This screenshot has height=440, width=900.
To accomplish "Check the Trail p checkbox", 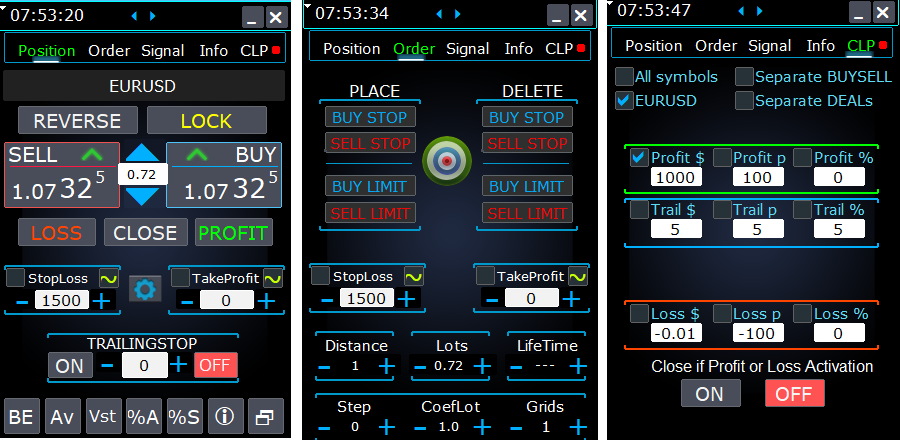I will click(x=722, y=210).
